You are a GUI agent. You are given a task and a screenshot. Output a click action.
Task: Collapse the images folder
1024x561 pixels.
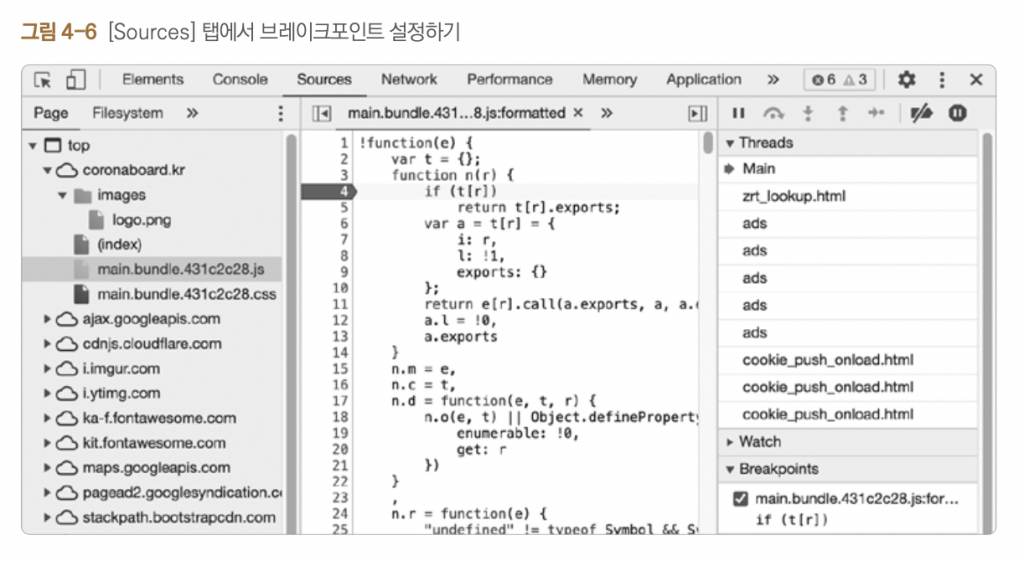coord(62,195)
